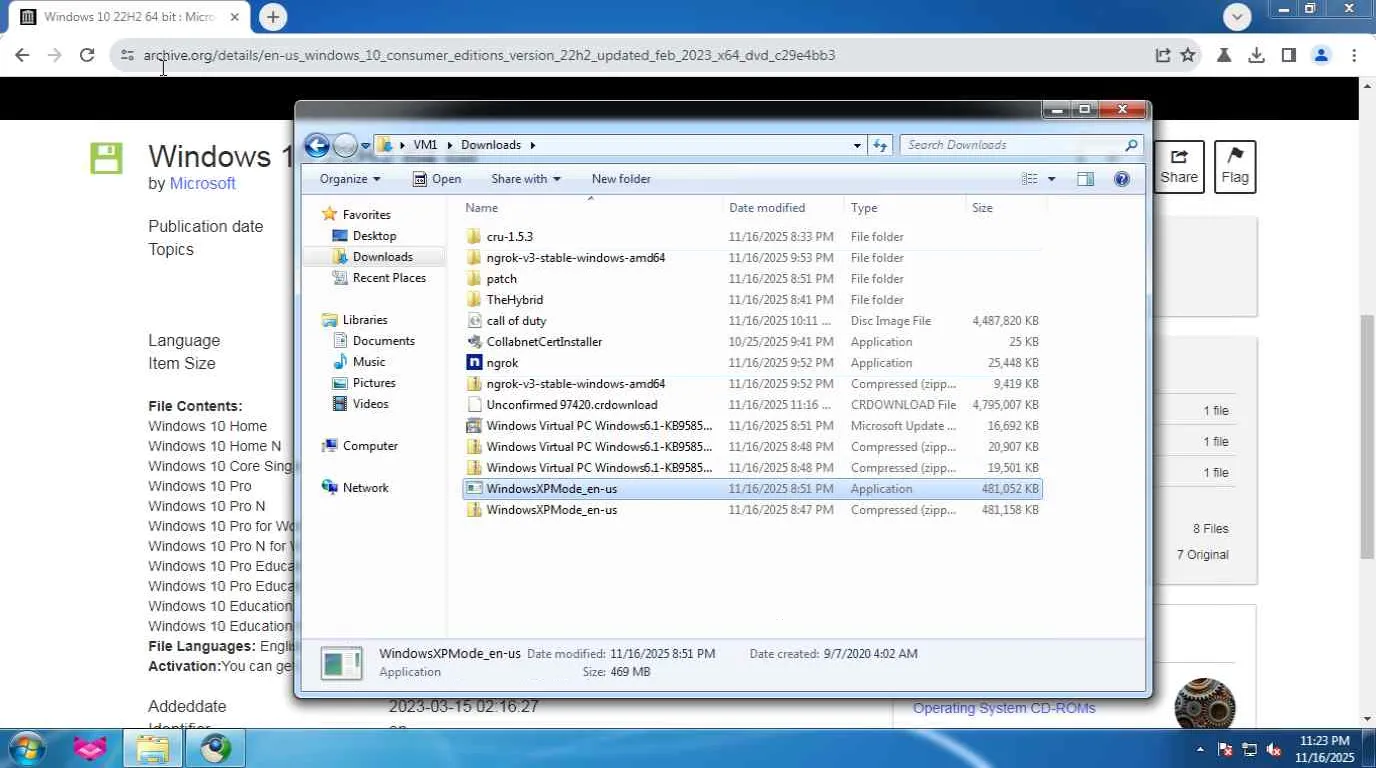Open the Microsoft author link
This screenshot has height=768, width=1376.
click(x=202, y=184)
